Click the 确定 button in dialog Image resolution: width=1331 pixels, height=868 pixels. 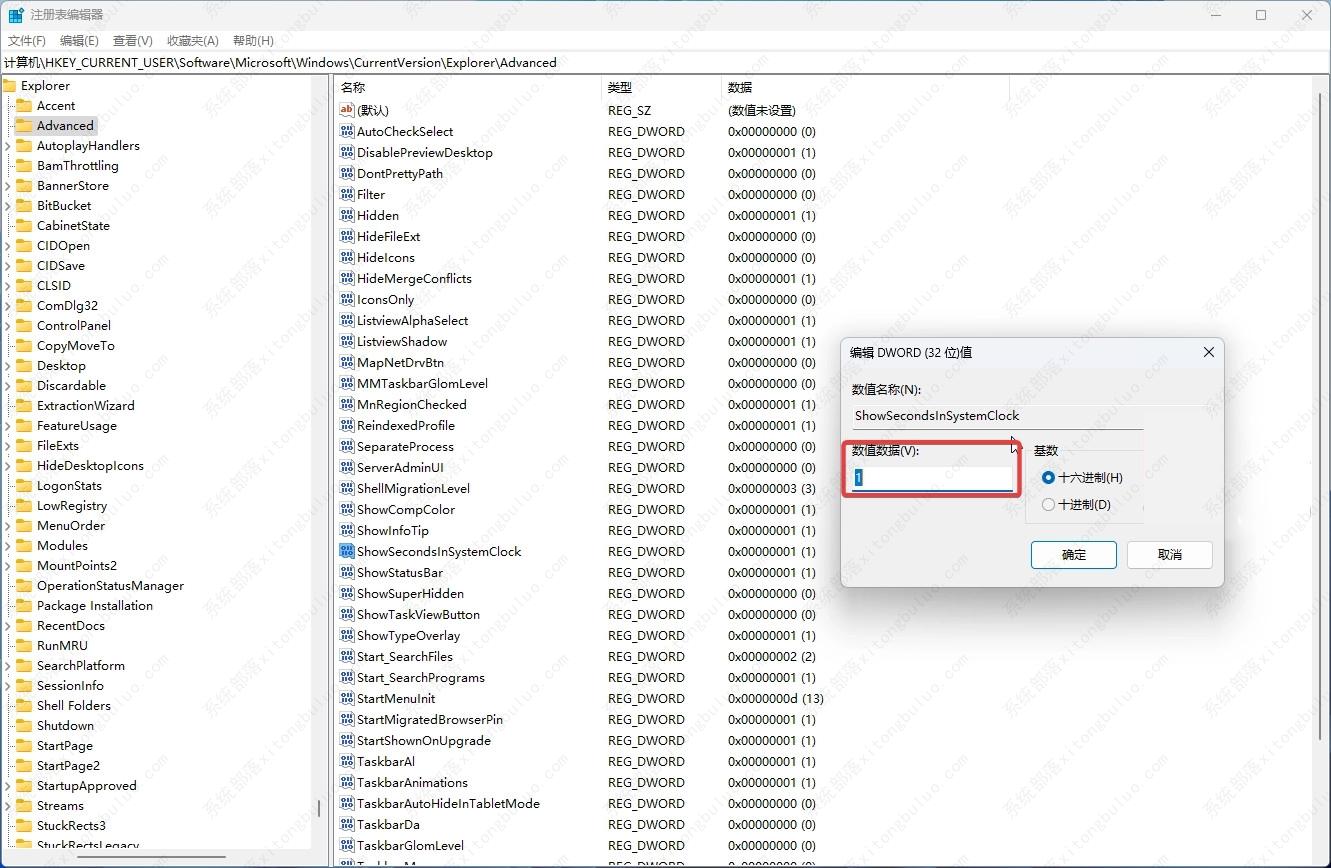tap(1073, 555)
